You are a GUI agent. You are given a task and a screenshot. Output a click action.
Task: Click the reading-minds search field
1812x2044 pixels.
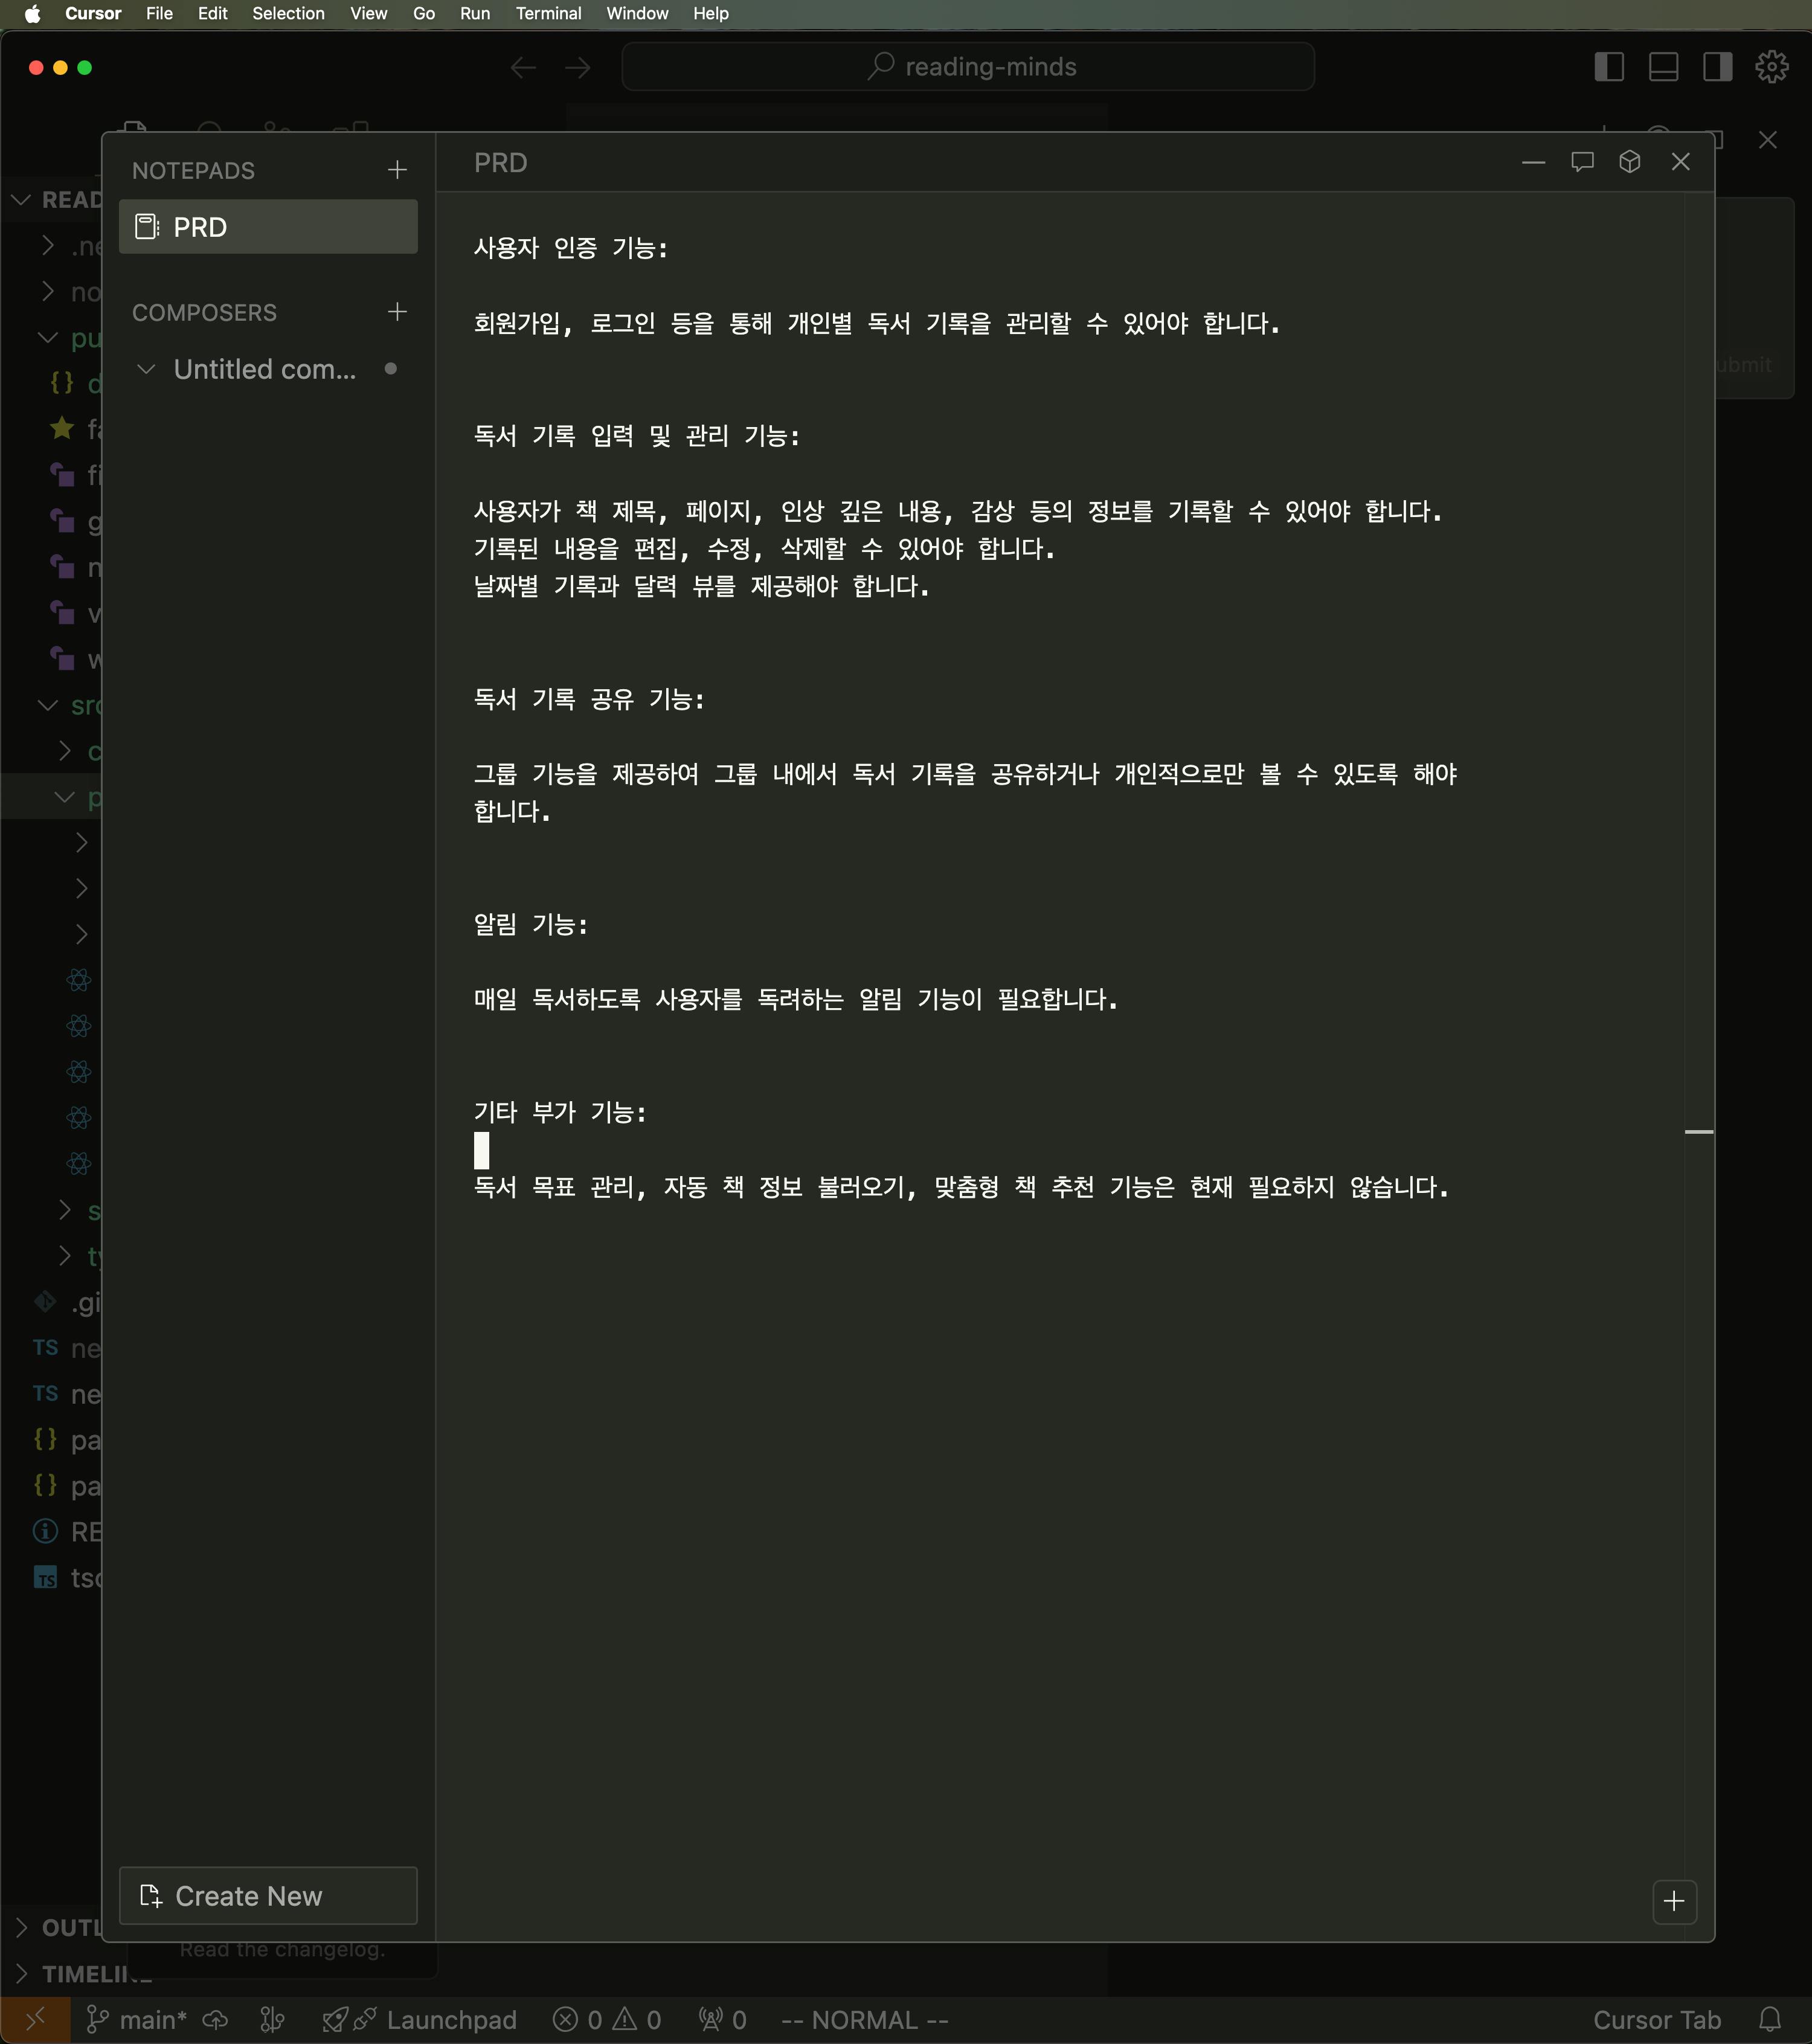[x=968, y=67]
